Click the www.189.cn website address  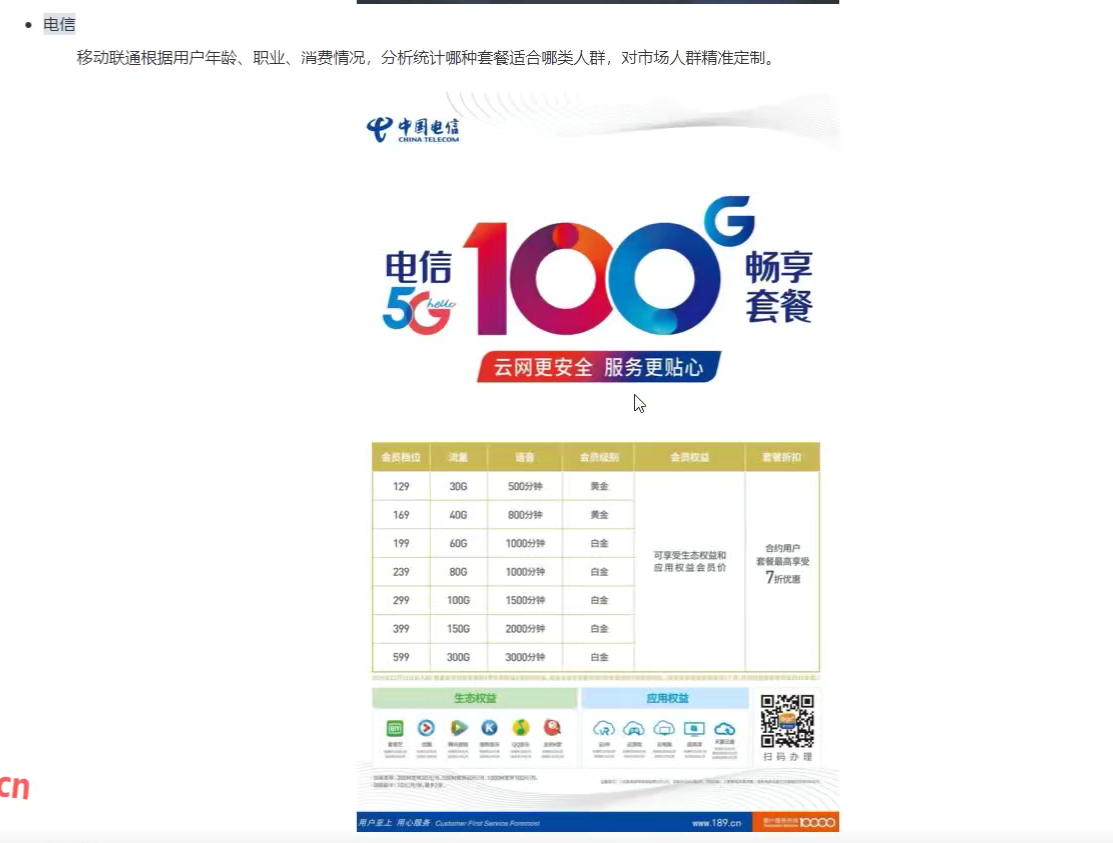tap(716, 823)
